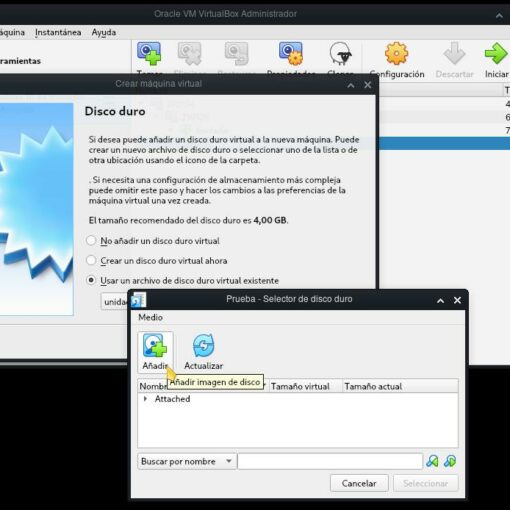510x510 pixels.
Task: Click the Seleccionar button
Action: pos(425,483)
